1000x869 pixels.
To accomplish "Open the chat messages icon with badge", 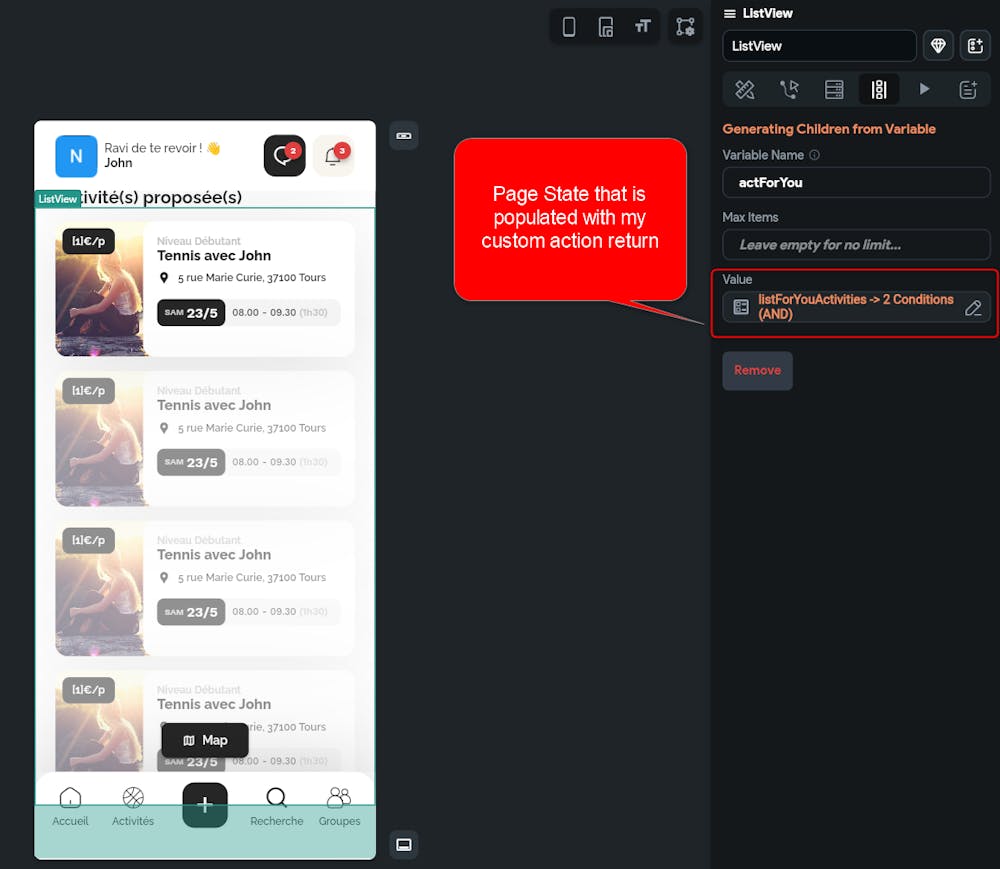I will pos(284,156).
